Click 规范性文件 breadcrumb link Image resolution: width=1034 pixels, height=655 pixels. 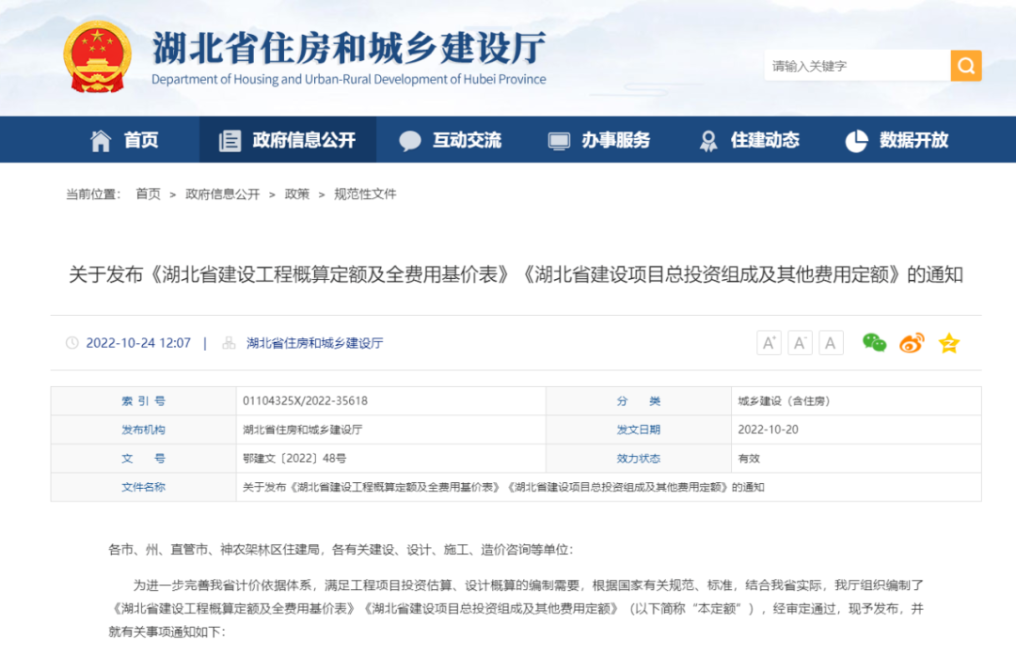pos(365,194)
